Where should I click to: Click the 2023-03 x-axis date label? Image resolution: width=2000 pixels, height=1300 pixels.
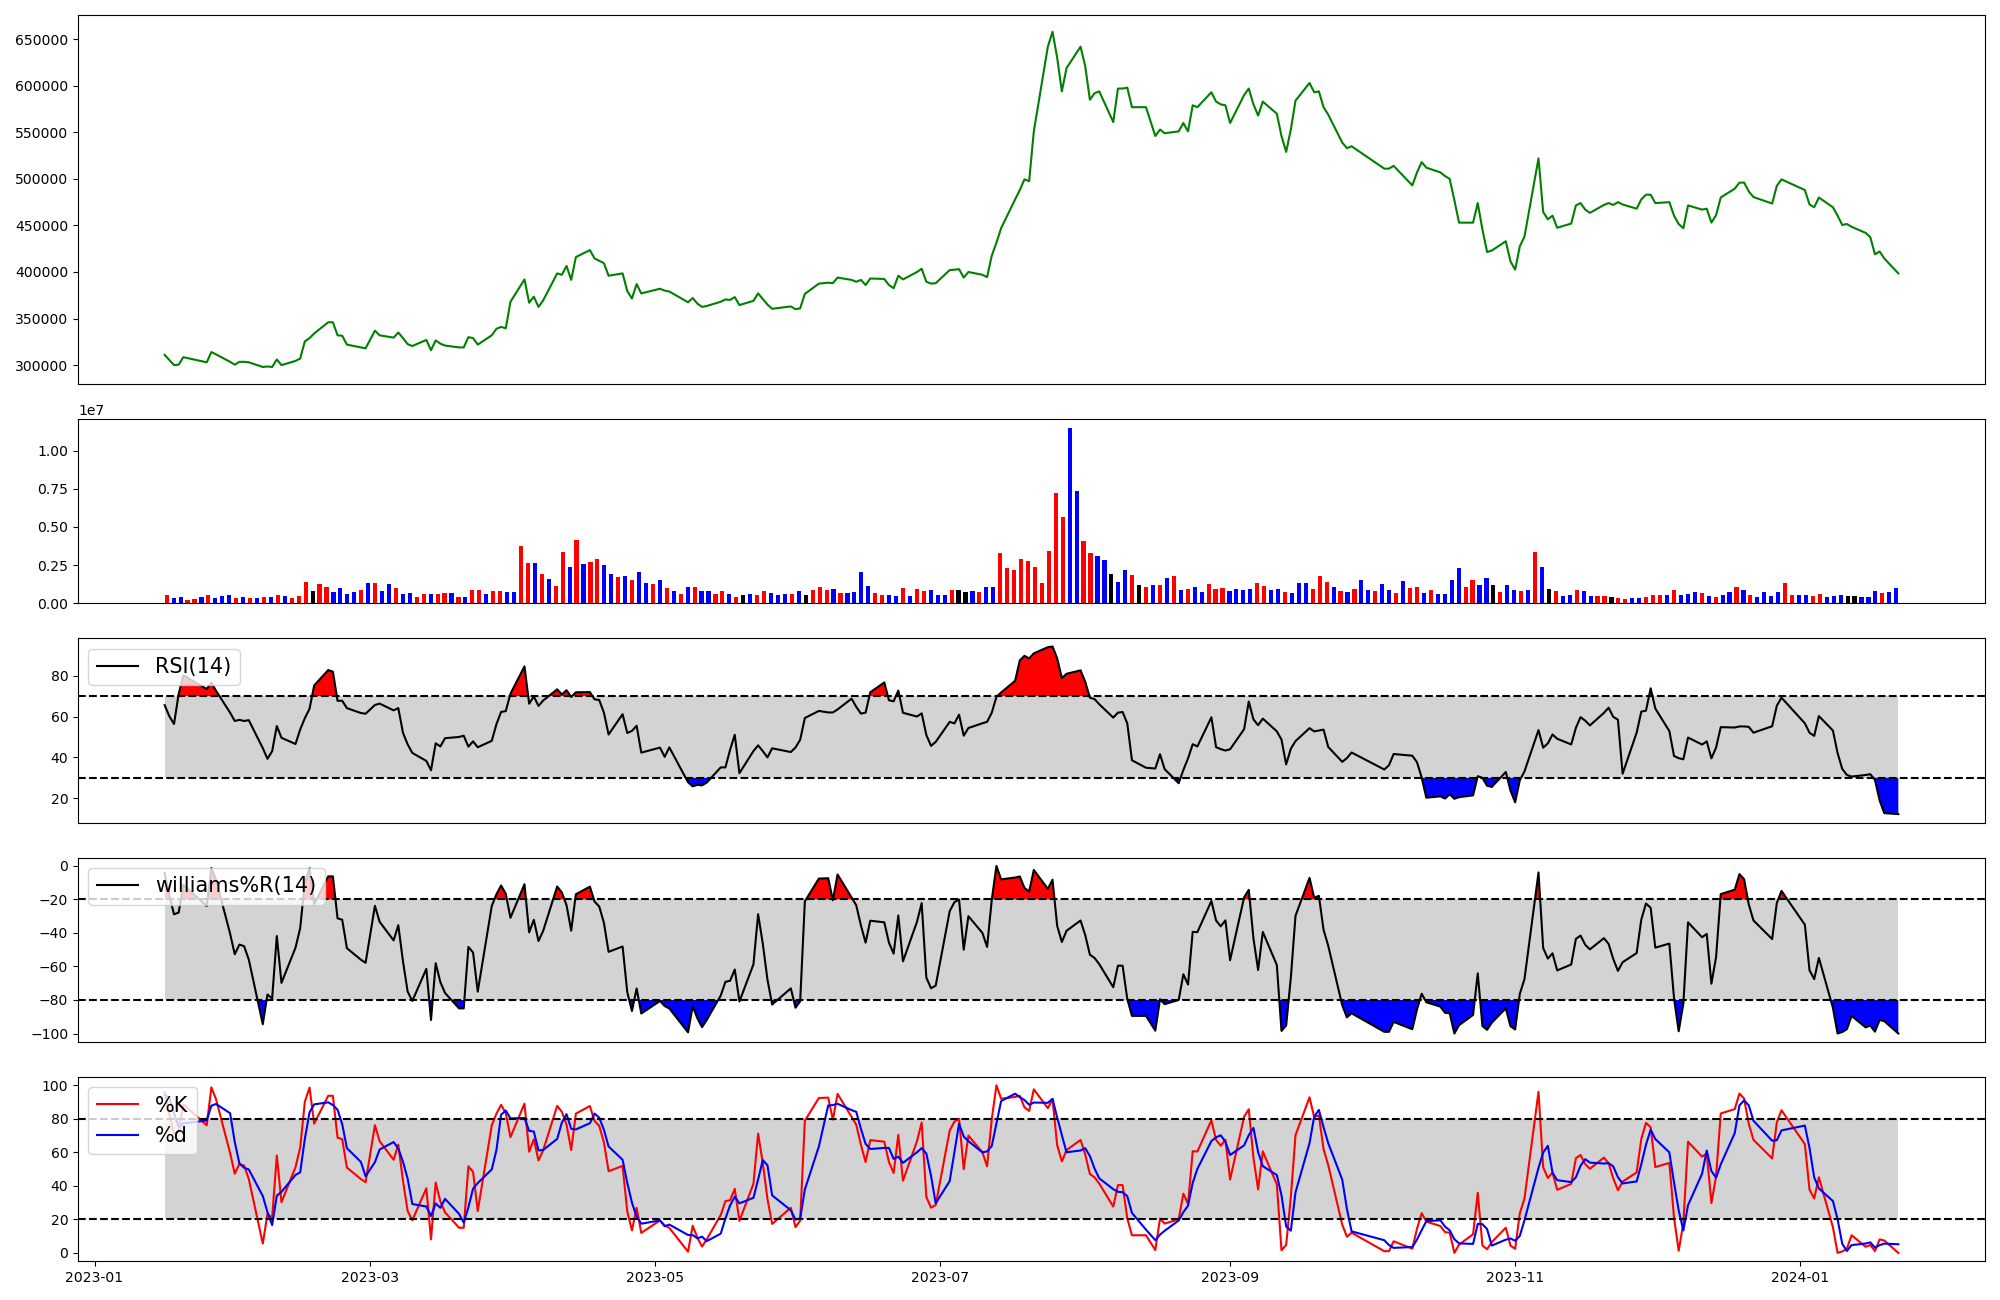coord(371,1276)
